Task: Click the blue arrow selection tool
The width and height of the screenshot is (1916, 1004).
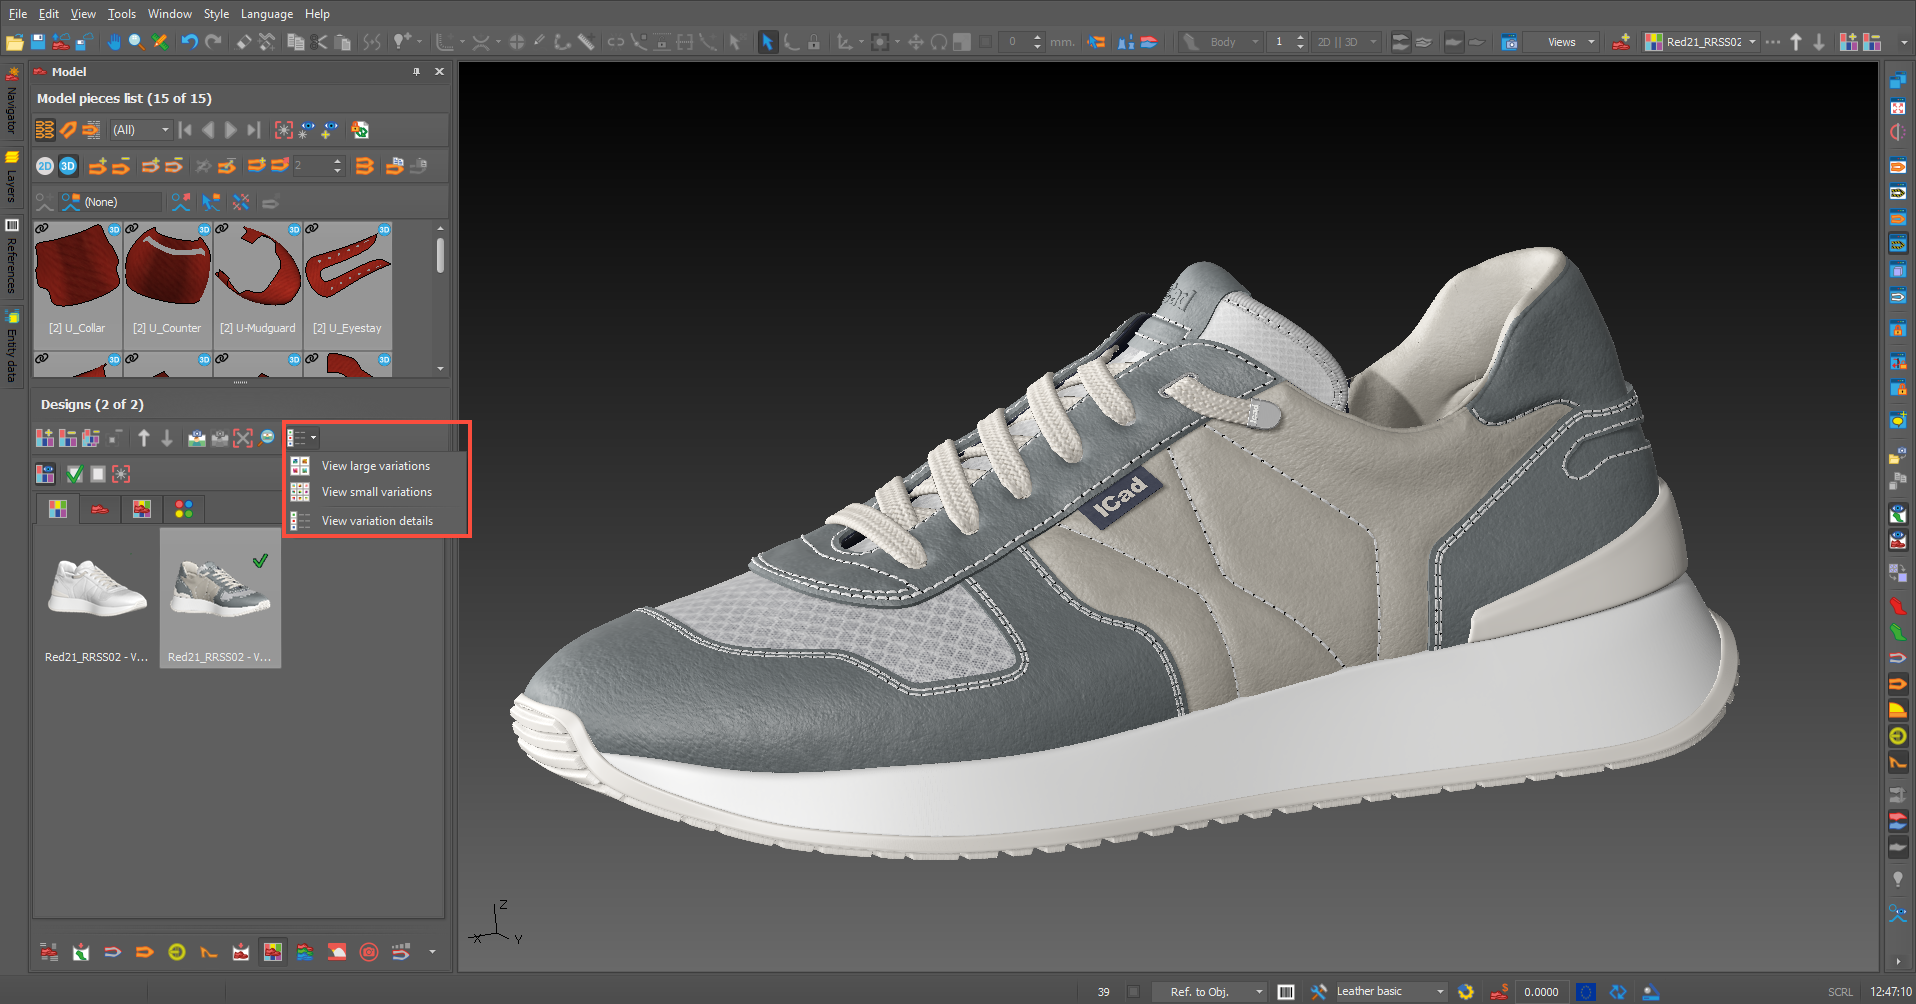Action: pos(767,42)
